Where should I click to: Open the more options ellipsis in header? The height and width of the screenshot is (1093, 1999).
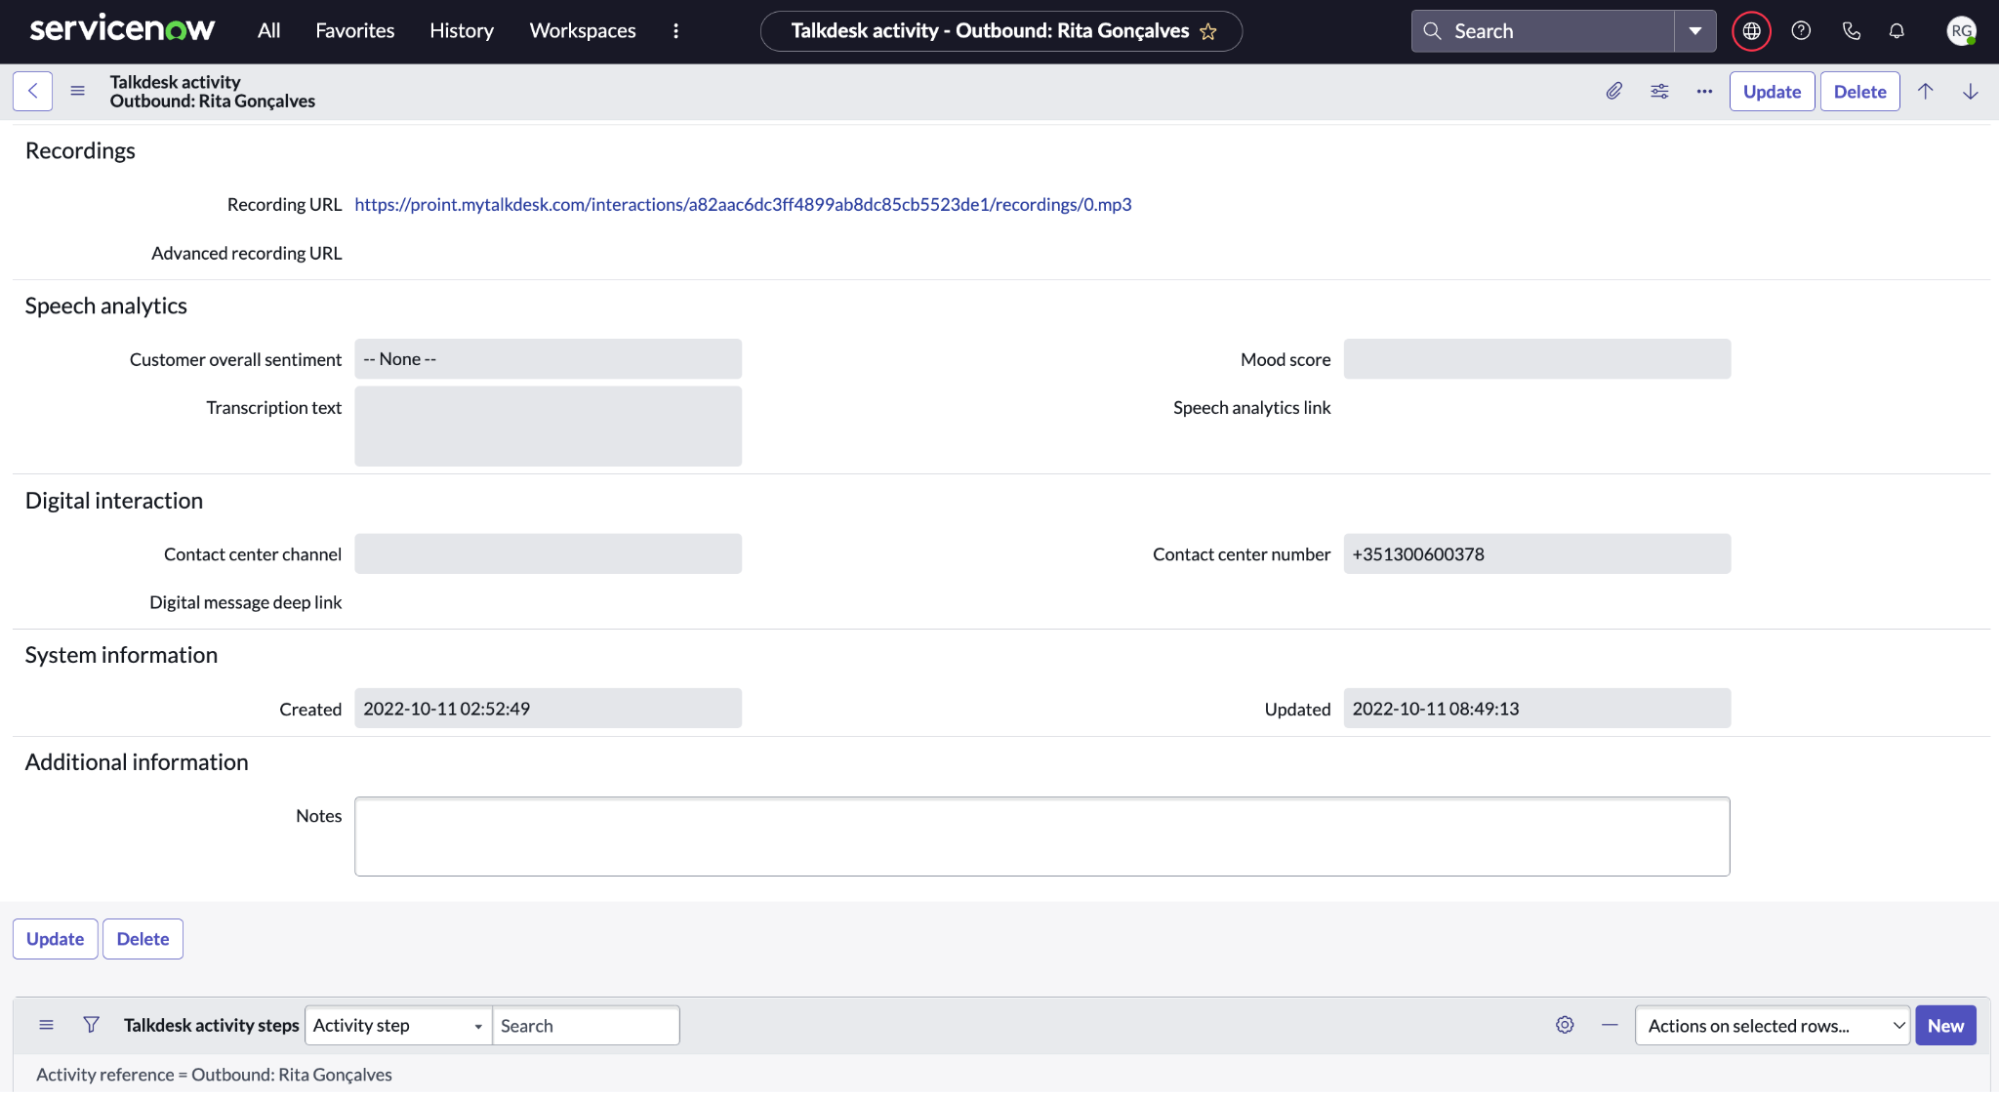(1704, 91)
